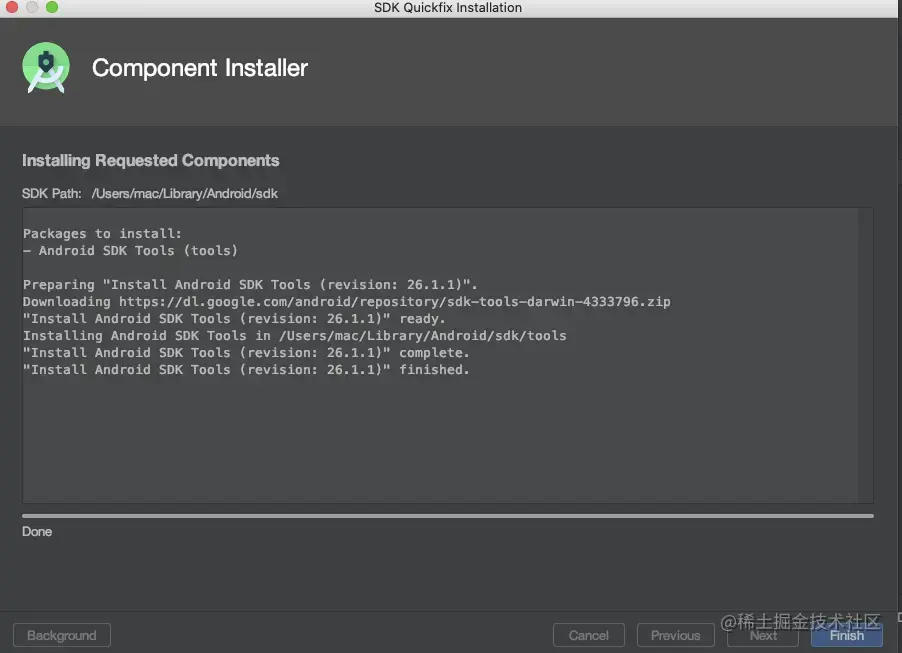Click the Android Studio logo icon

point(46,67)
